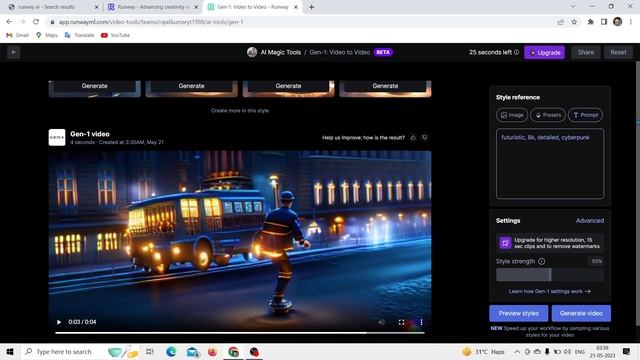Adjust the Style strength slider
640x360 pixels.
click(x=550, y=275)
